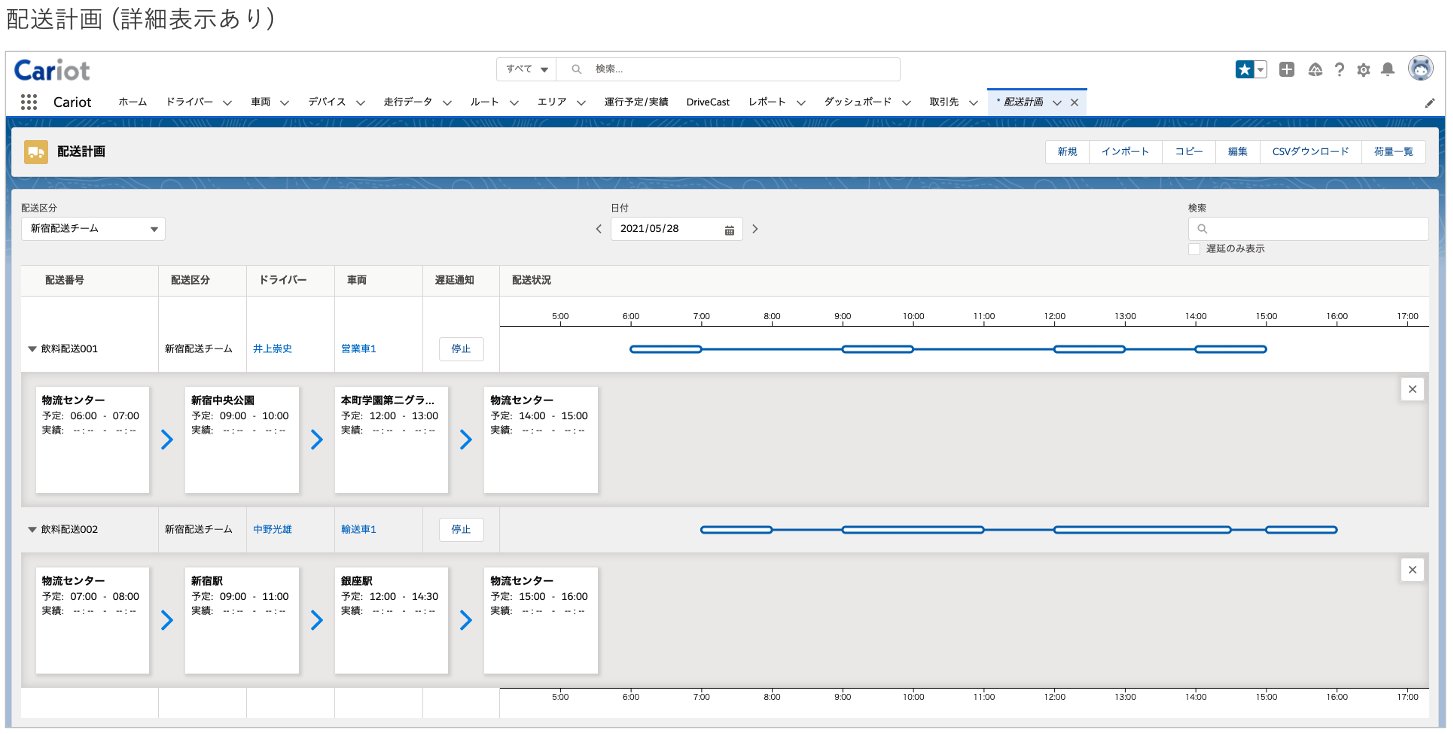
Task: Click the global actions plus icon
Action: coord(1287,69)
